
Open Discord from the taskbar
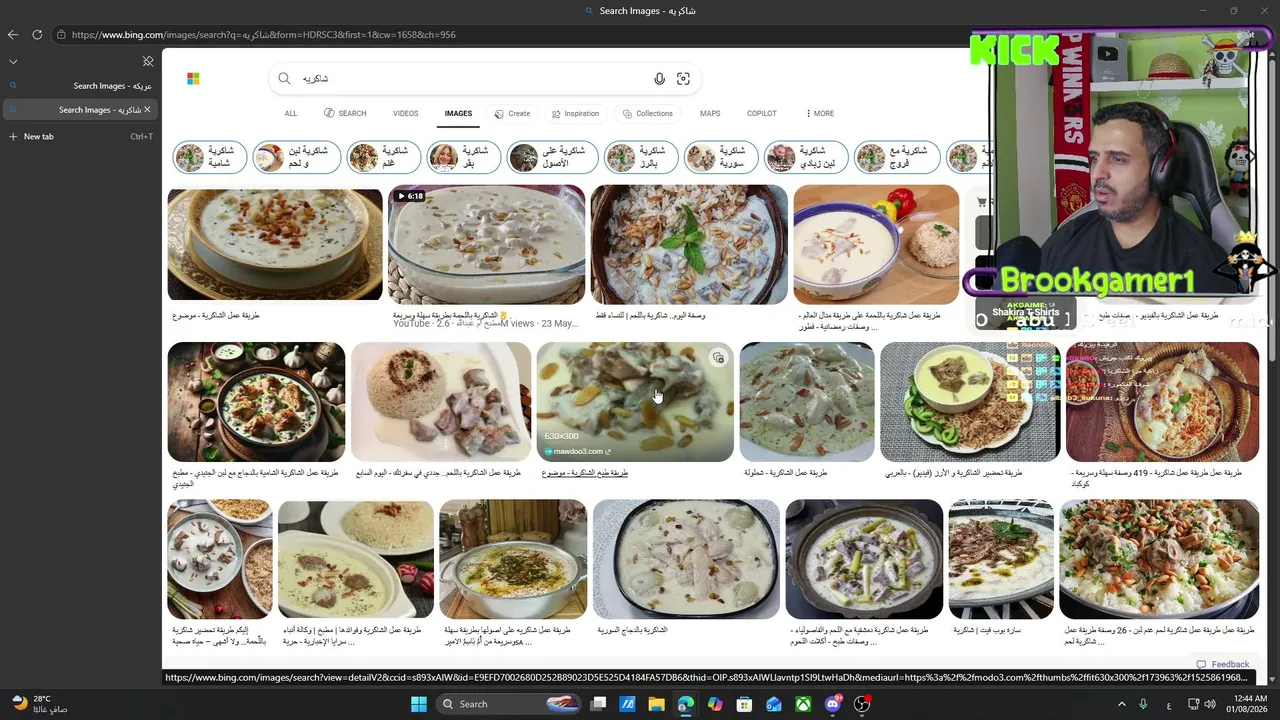[833, 704]
